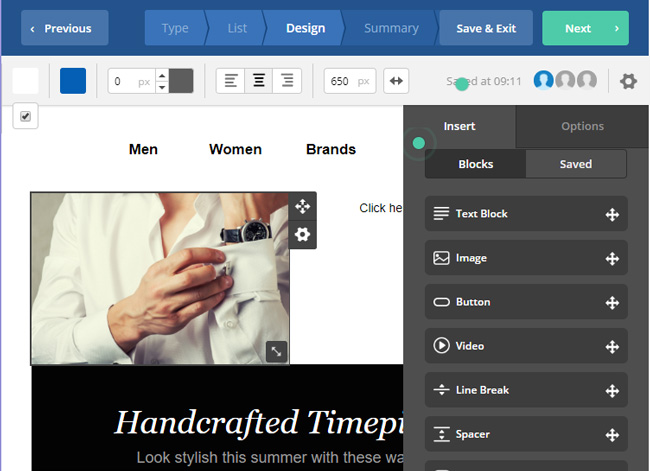
Task: Click the Image block picture icon
Action: (x=441, y=257)
